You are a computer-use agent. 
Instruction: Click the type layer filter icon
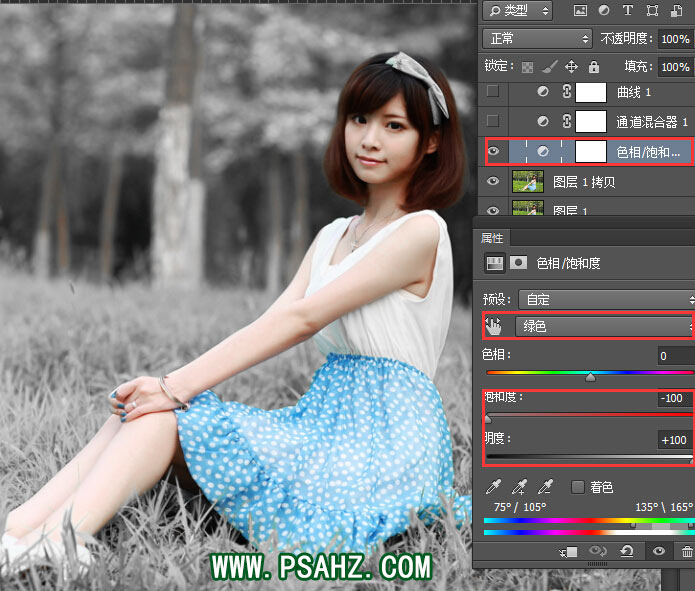point(628,11)
